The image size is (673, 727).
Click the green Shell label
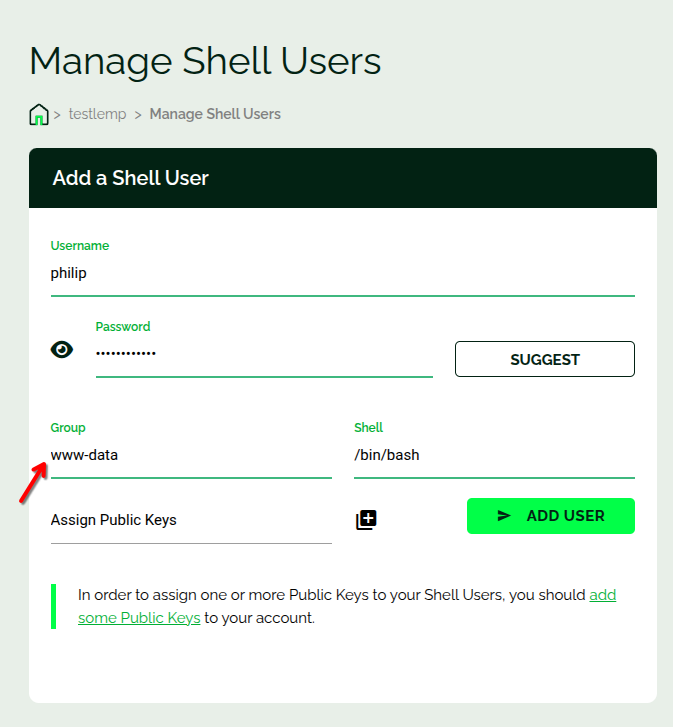click(368, 428)
